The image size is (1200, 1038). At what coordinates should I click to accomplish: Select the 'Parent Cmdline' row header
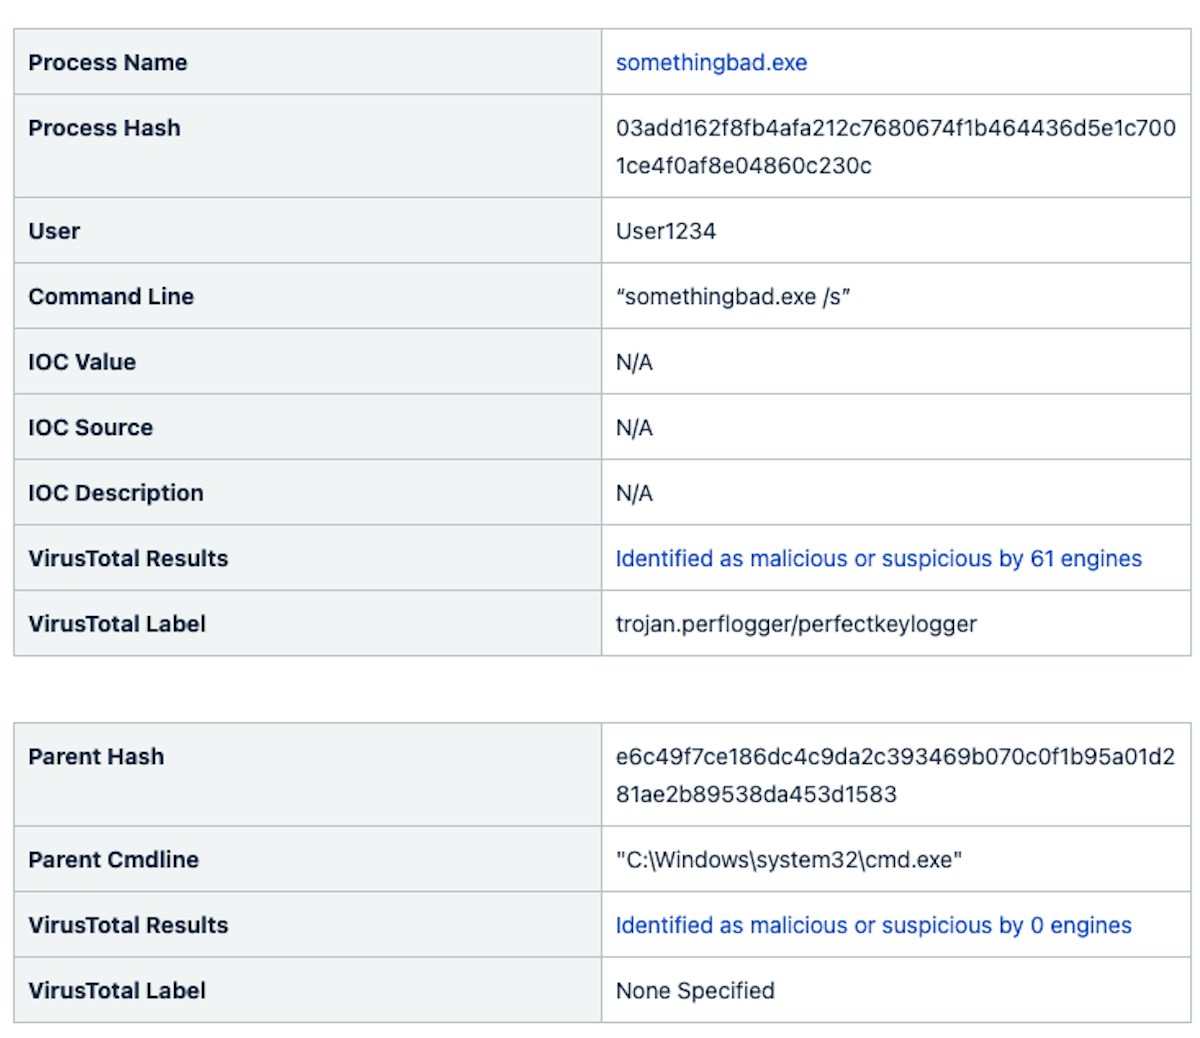coord(114,859)
